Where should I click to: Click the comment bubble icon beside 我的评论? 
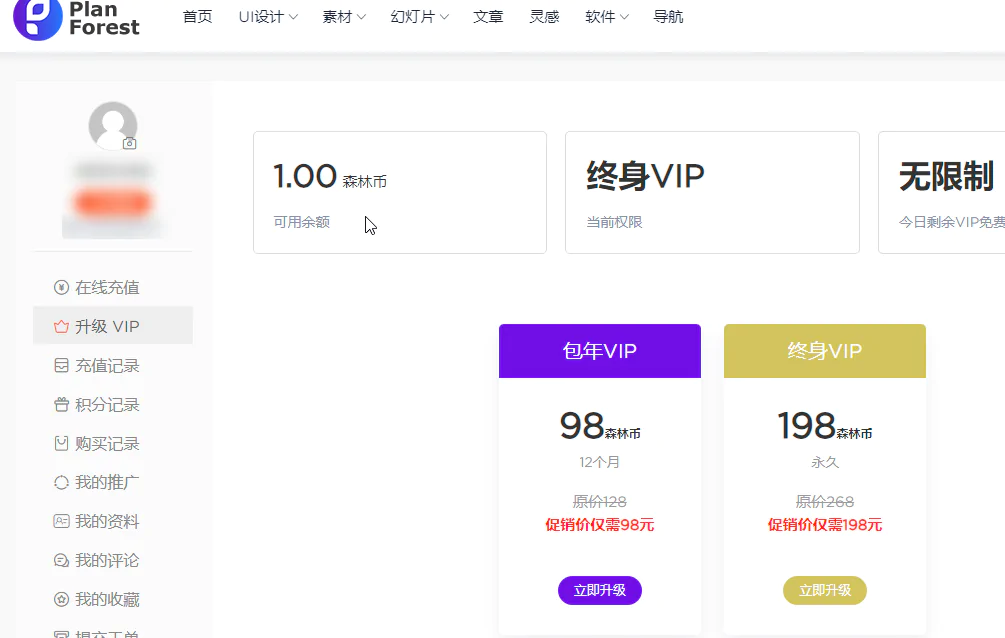pos(61,560)
